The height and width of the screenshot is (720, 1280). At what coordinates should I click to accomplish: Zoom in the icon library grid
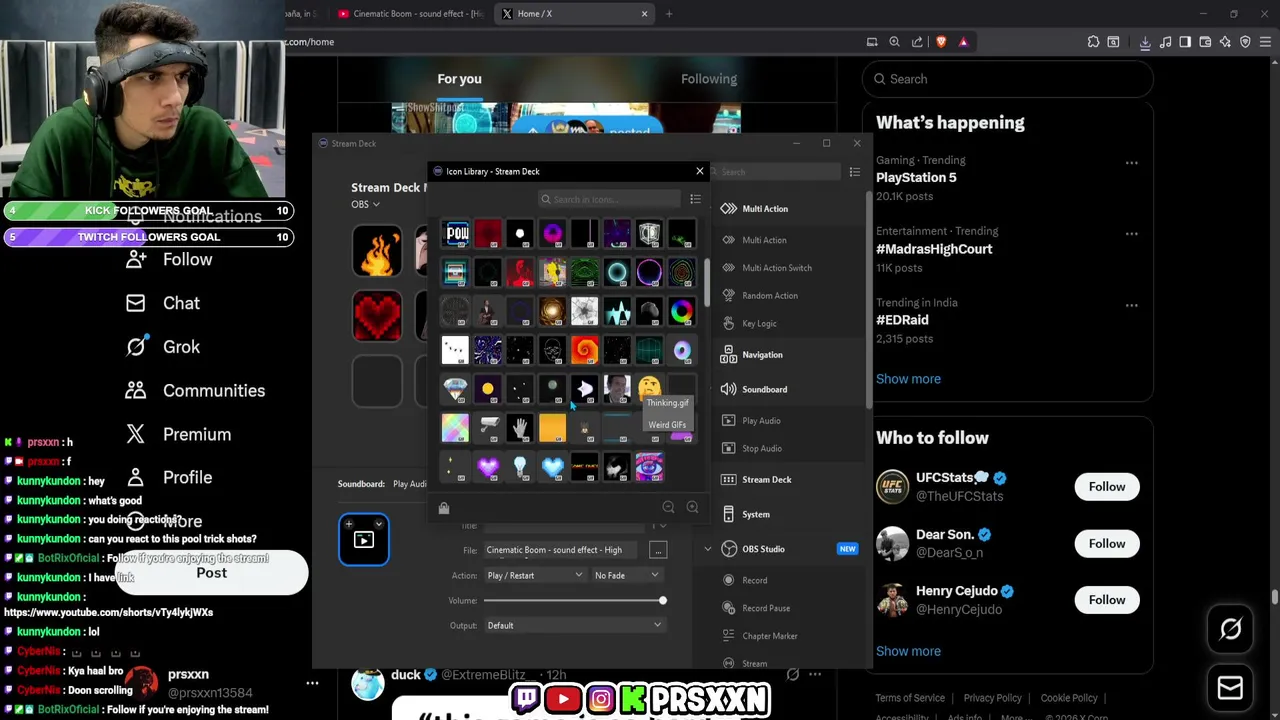692,507
